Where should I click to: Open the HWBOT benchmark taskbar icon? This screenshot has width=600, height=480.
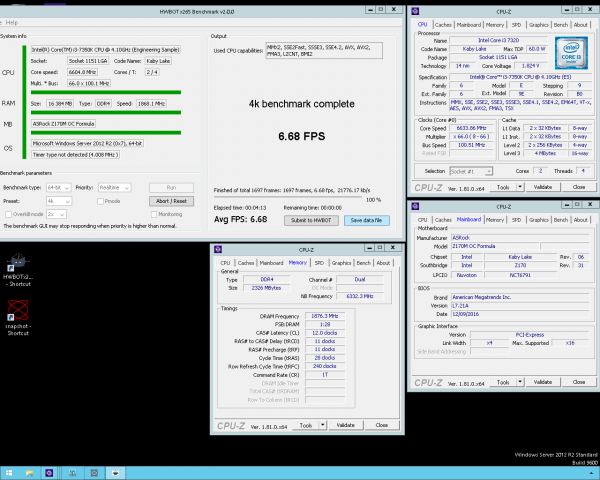click(115, 473)
